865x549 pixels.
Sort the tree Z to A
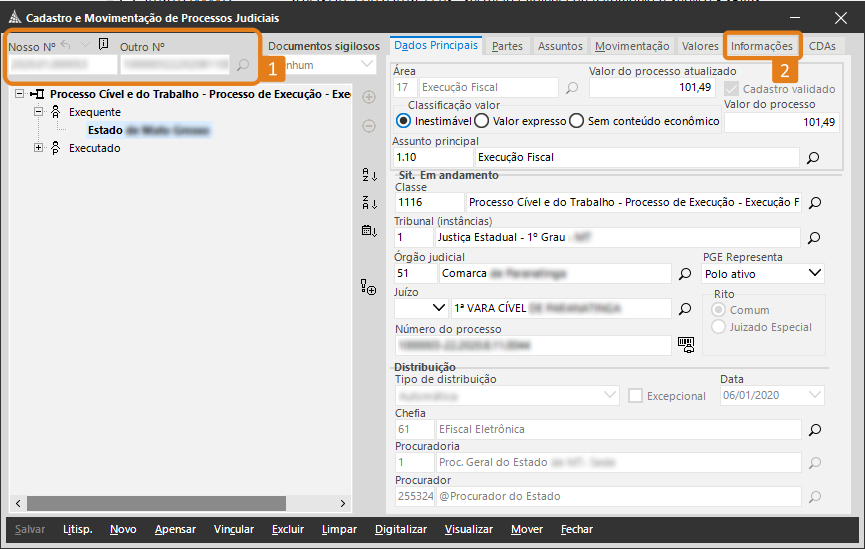368,203
